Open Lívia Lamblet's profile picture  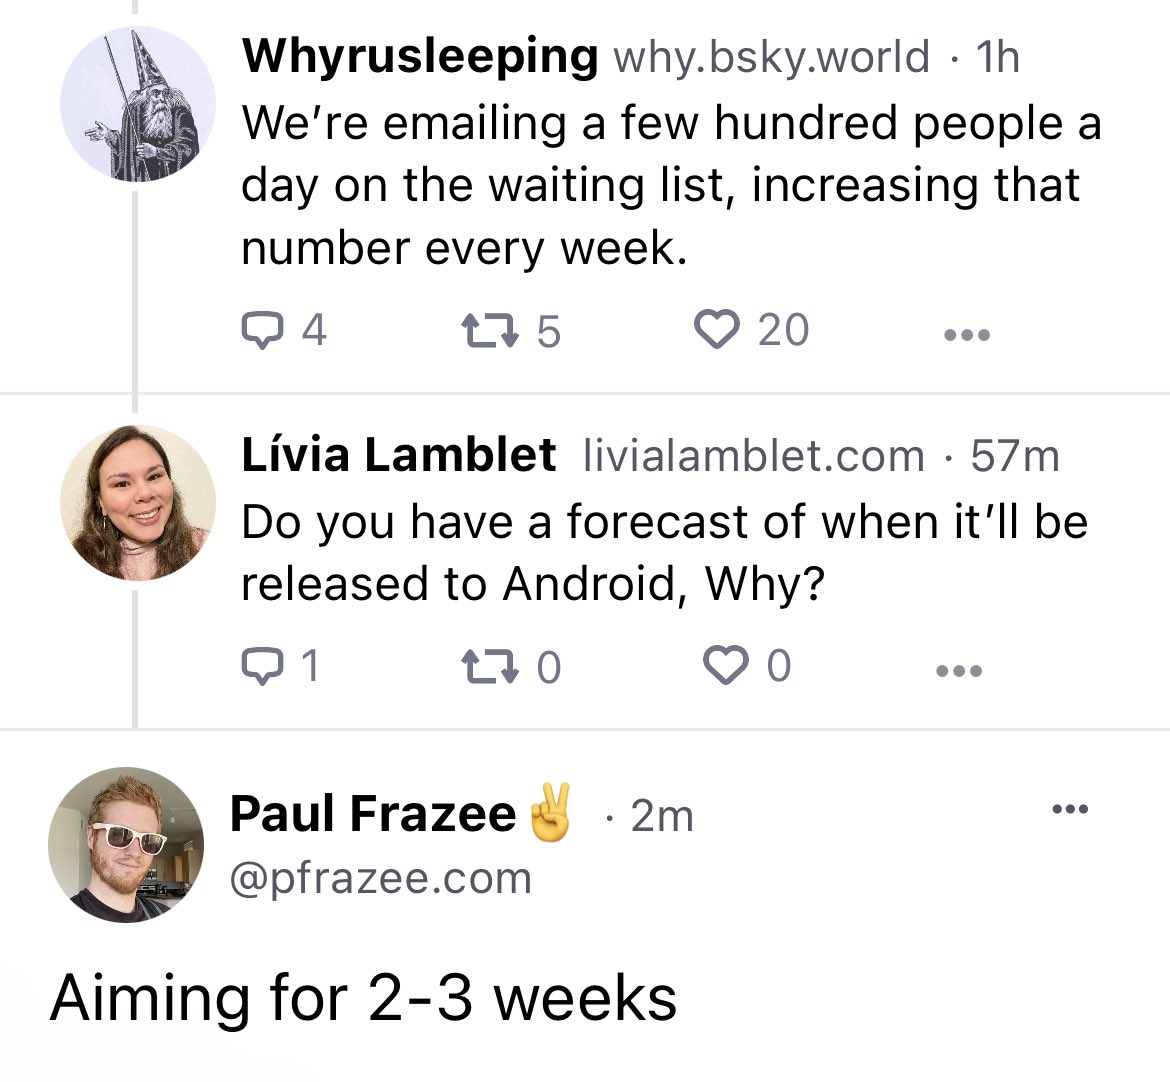pos(137,503)
